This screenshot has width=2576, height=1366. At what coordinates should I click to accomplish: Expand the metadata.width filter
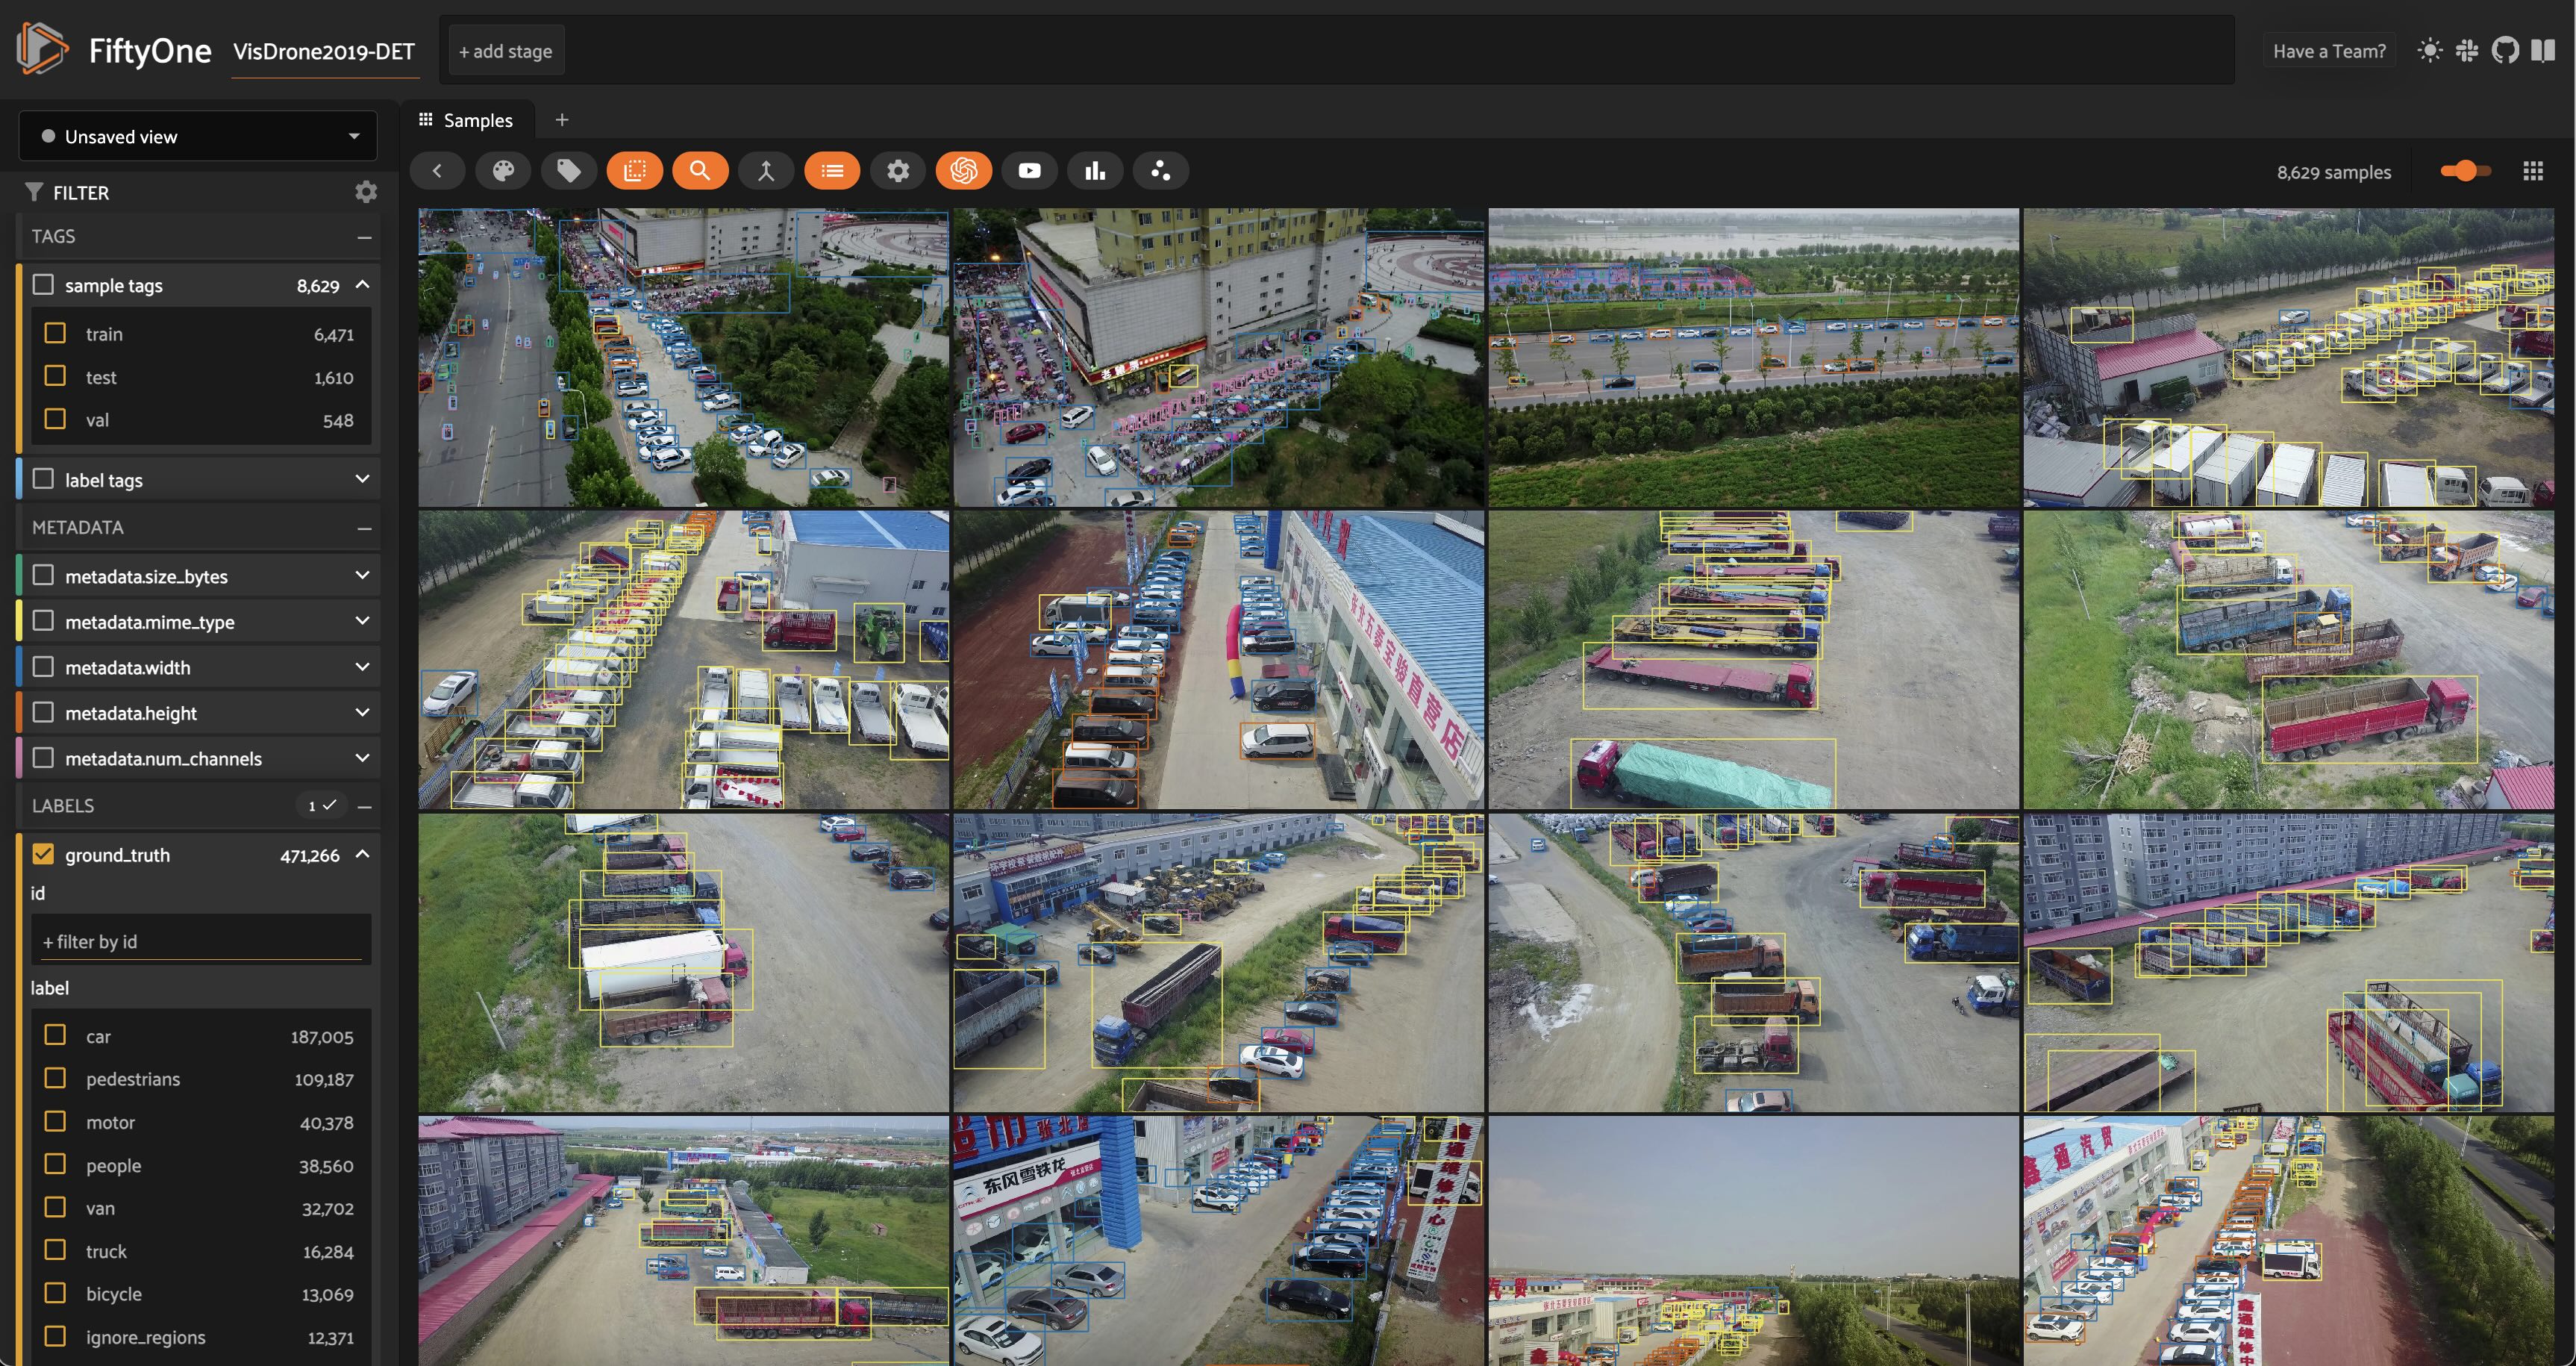pyautogui.click(x=362, y=667)
